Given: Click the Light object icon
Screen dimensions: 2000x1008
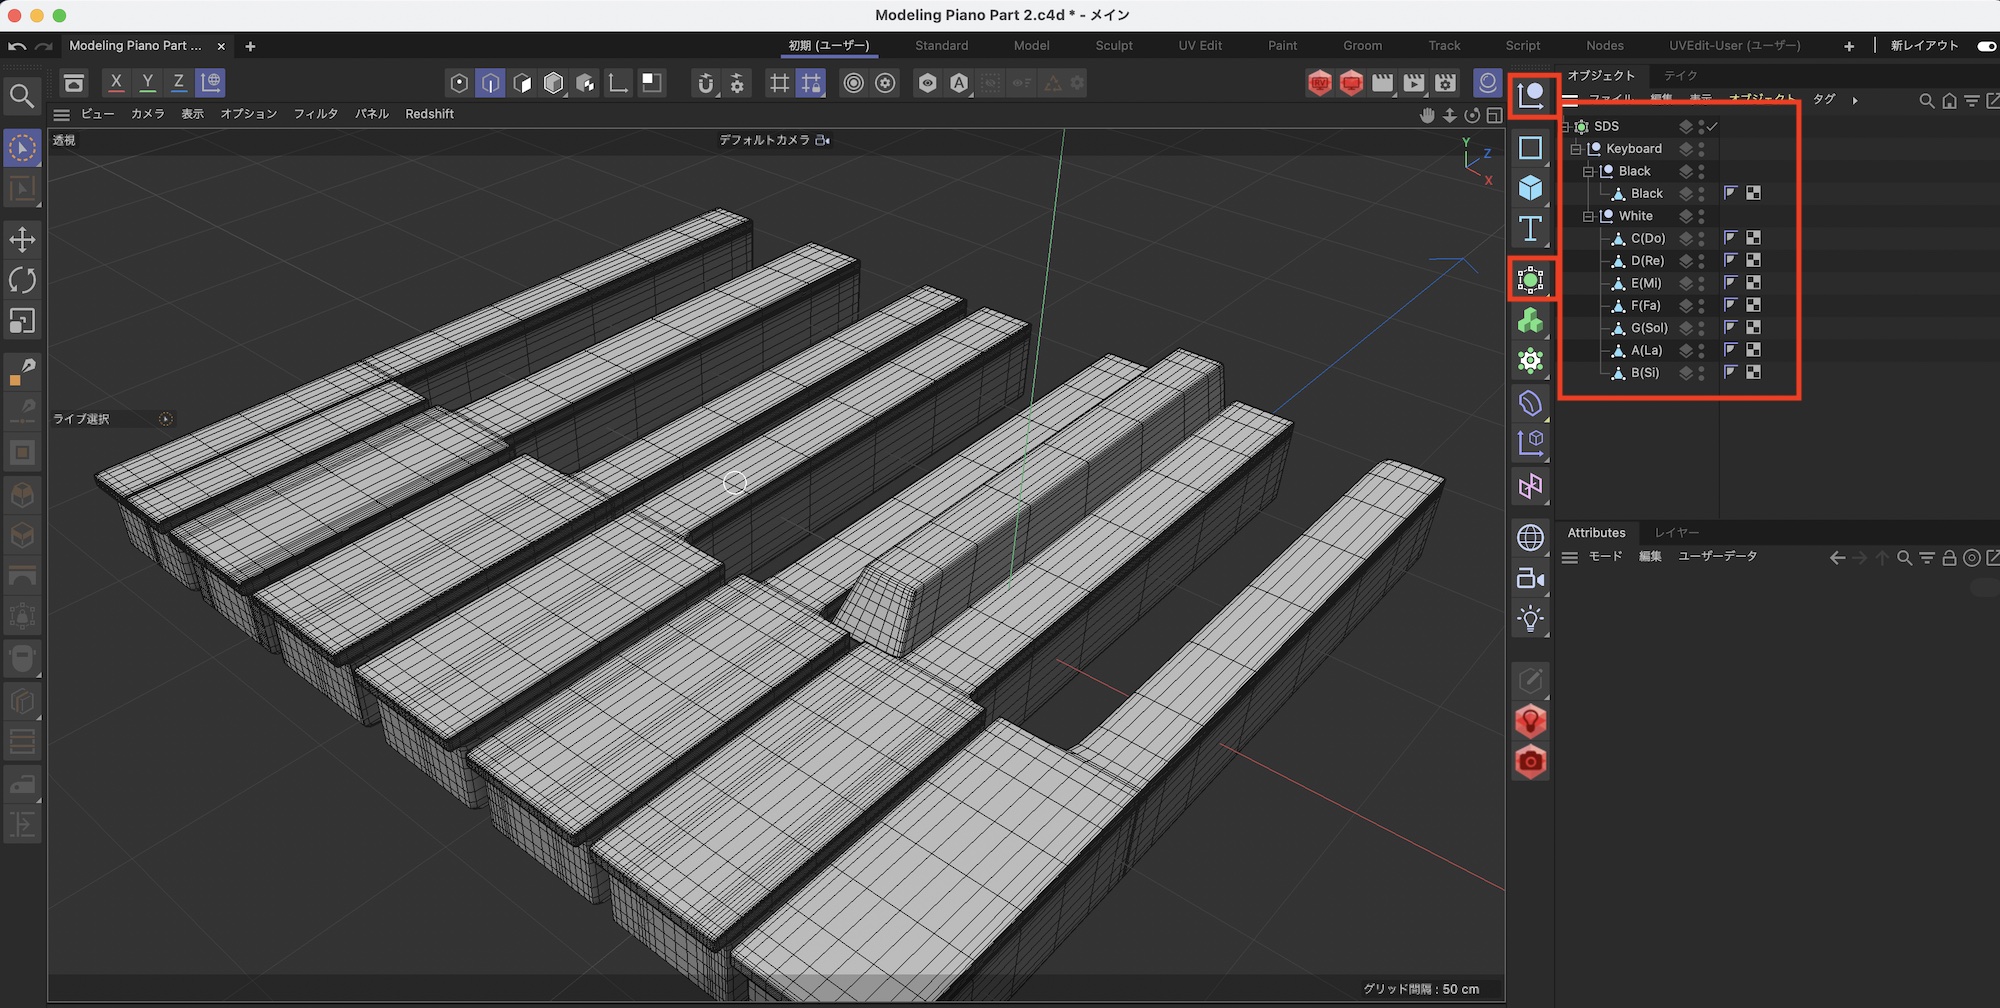Looking at the screenshot, I should click(x=1530, y=619).
